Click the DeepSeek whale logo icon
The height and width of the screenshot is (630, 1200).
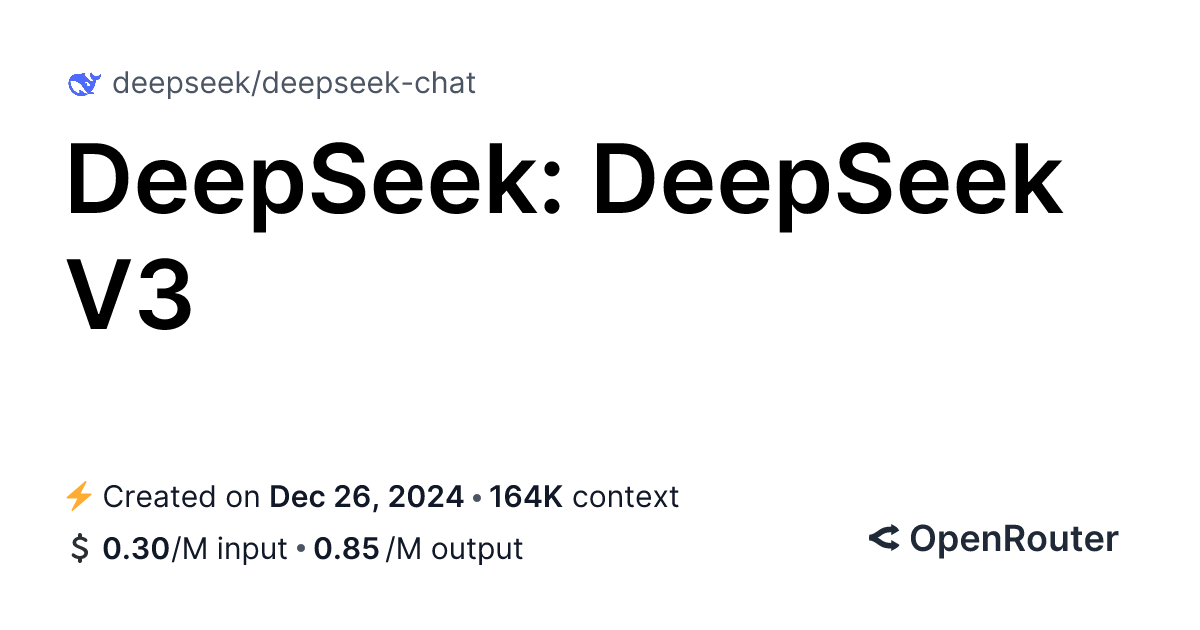(x=83, y=84)
